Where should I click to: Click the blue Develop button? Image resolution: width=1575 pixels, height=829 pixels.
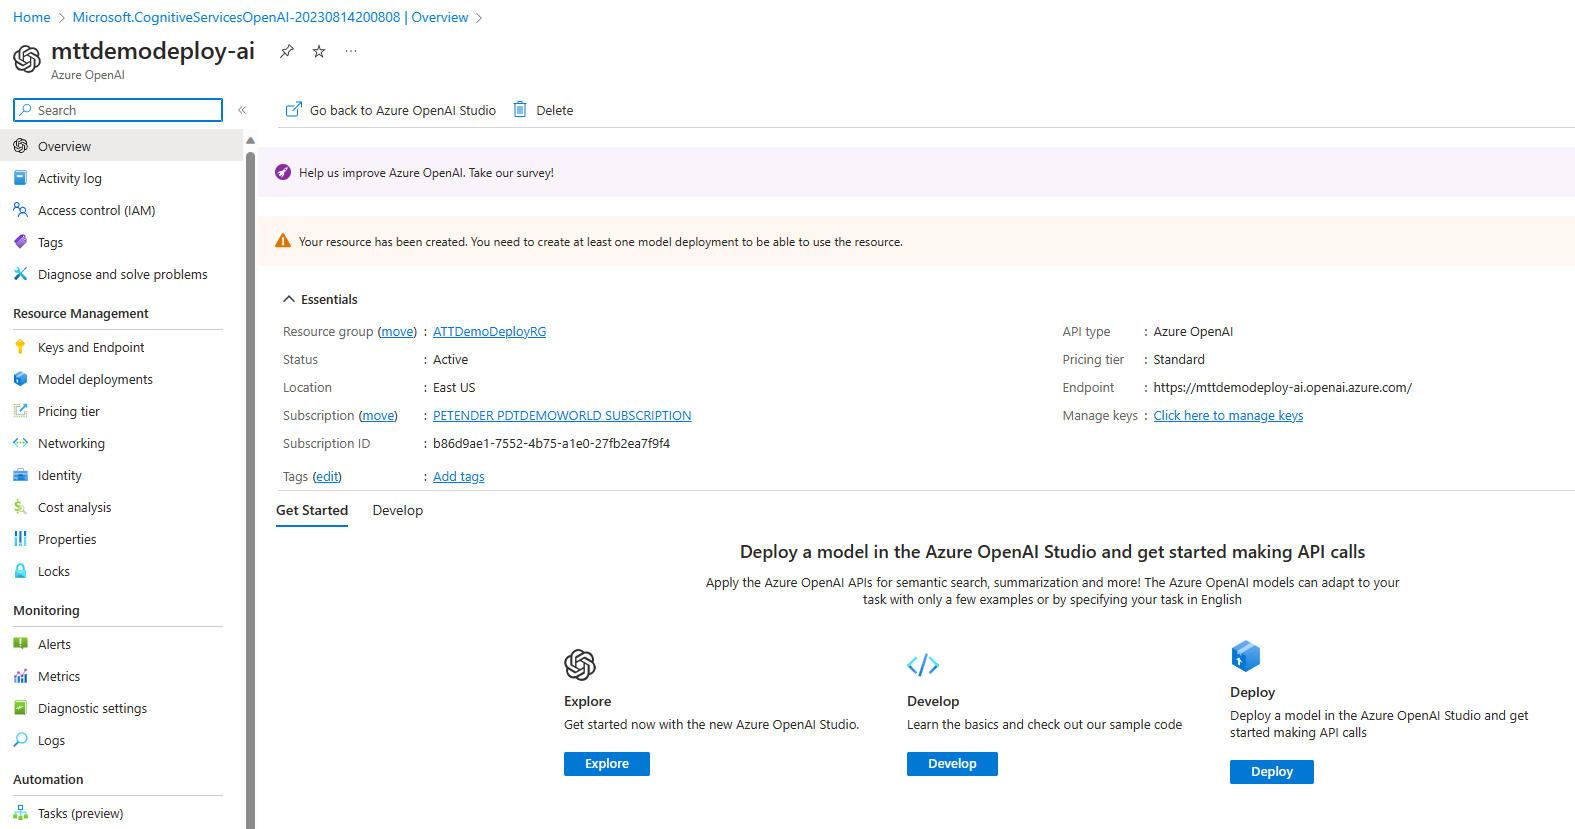tap(952, 764)
